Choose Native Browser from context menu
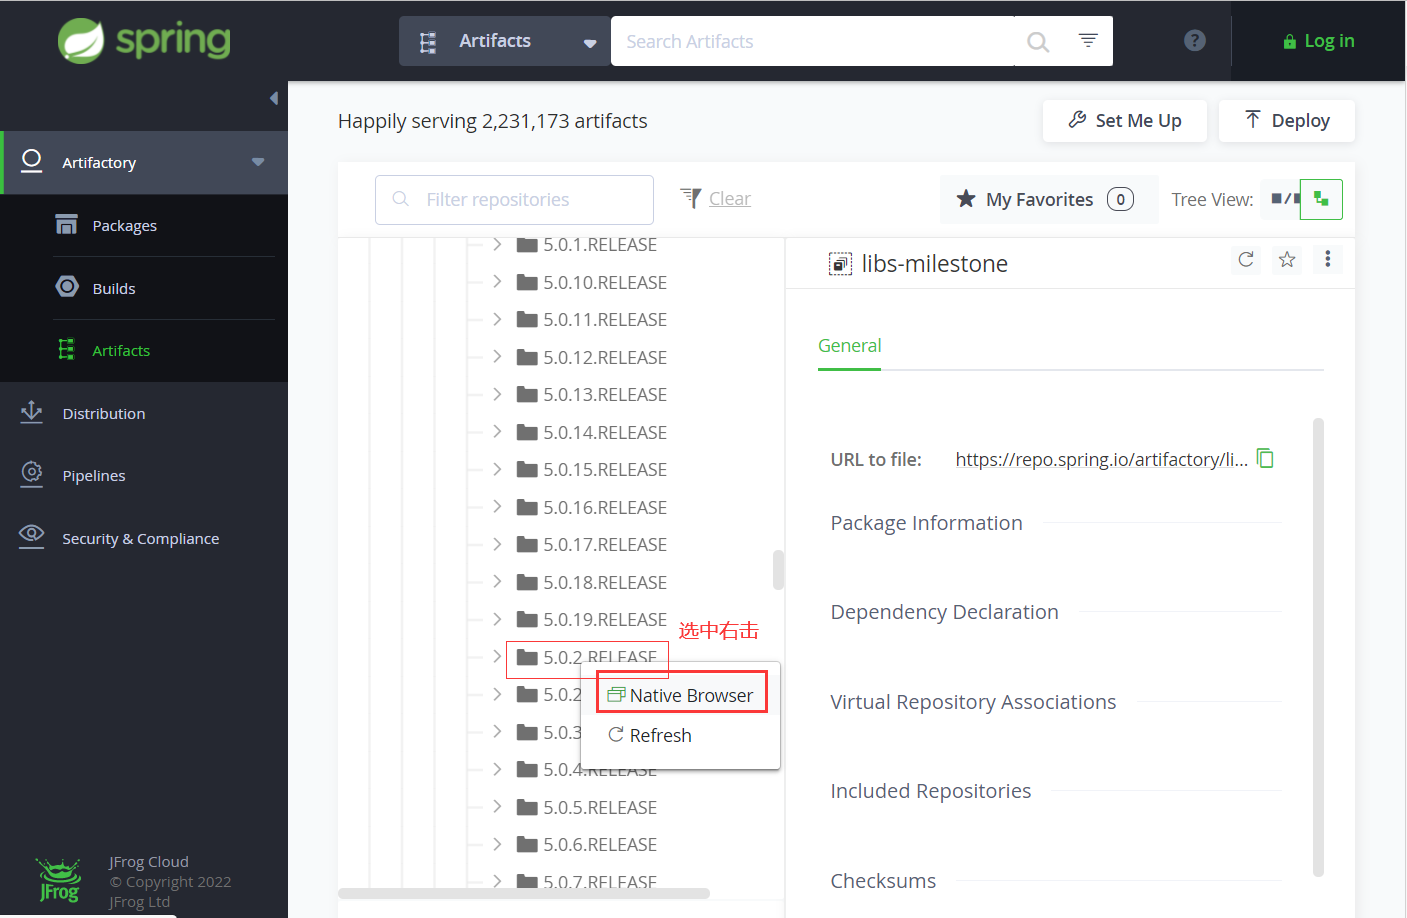Viewport: 1407px width, 918px height. (x=680, y=695)
